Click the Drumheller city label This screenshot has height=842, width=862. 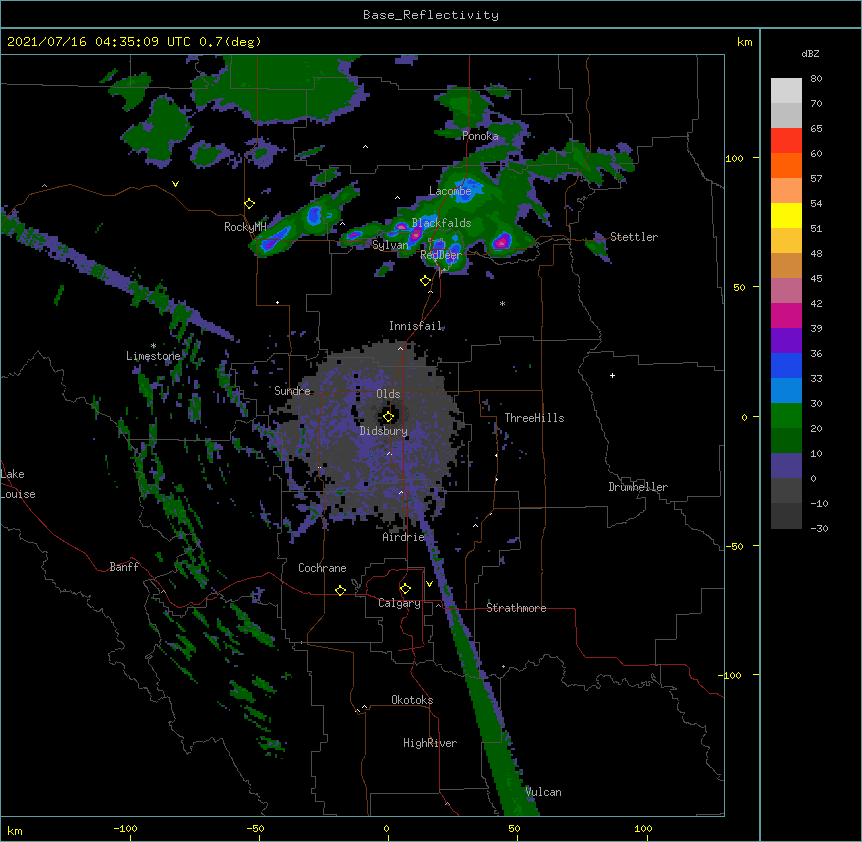638,487
